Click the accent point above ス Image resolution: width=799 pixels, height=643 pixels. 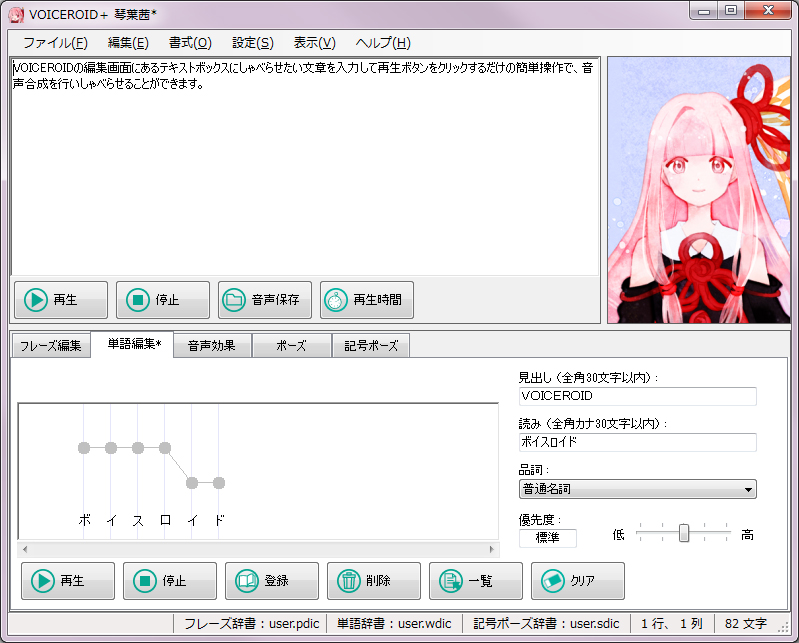coord(138,448)
